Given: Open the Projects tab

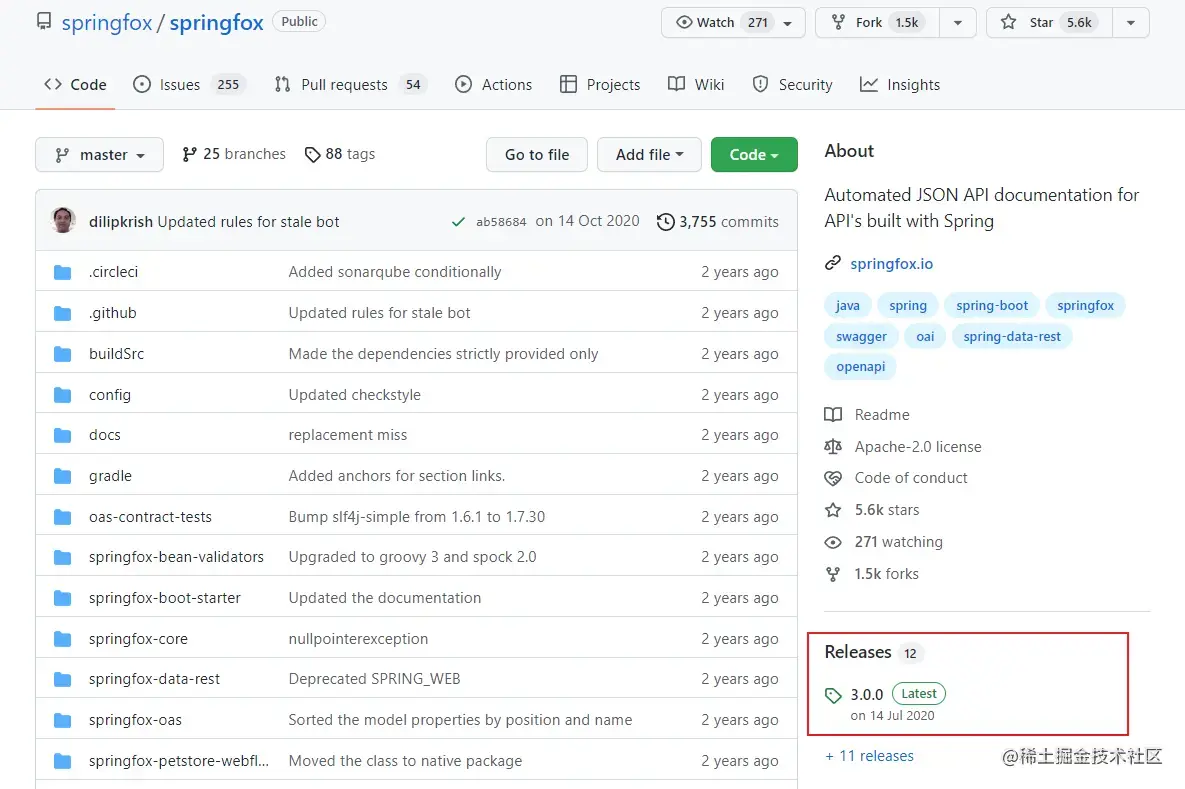Looking at the screenshot, I should tap(600, 85).
